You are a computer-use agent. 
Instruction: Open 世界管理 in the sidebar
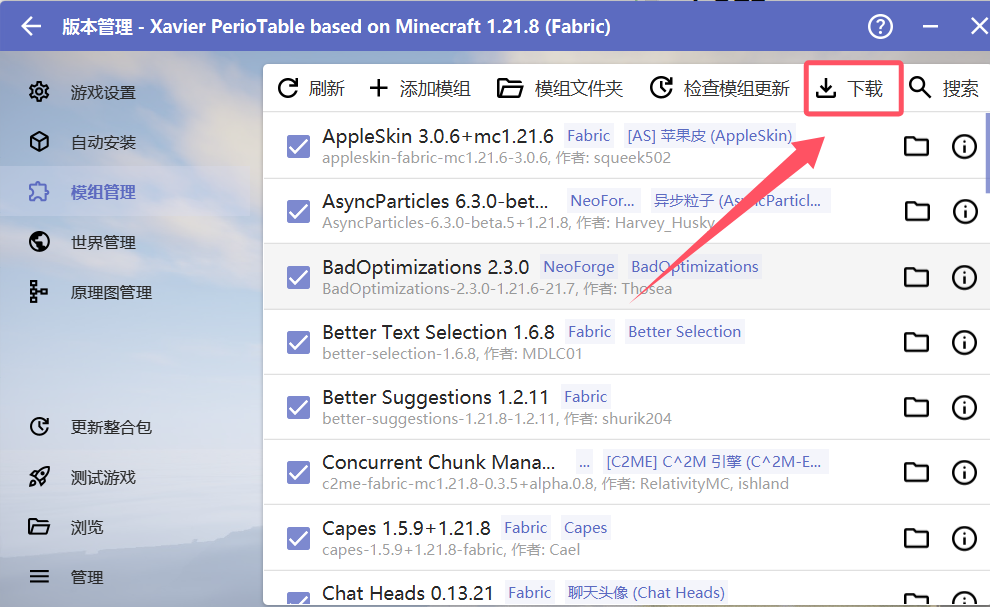(x=125, y=242)
